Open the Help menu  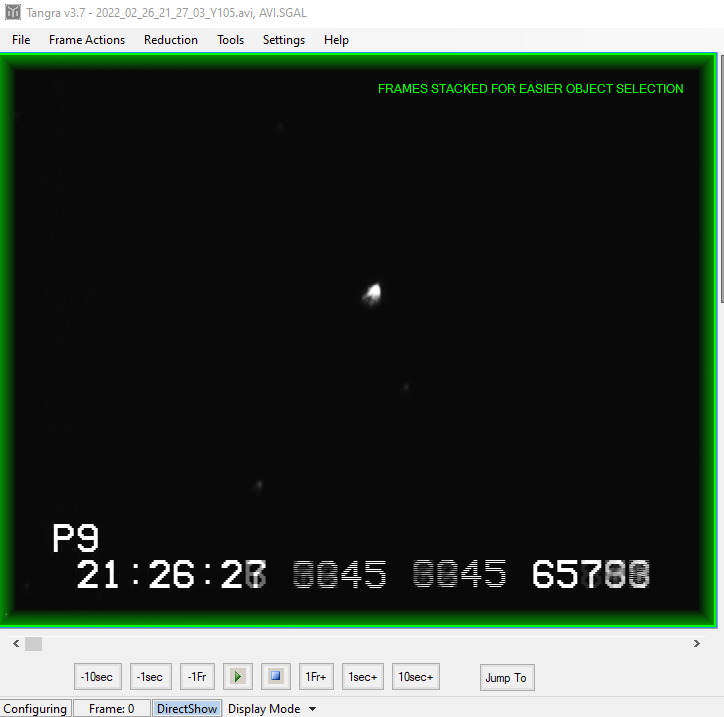(x=336, y=40)
